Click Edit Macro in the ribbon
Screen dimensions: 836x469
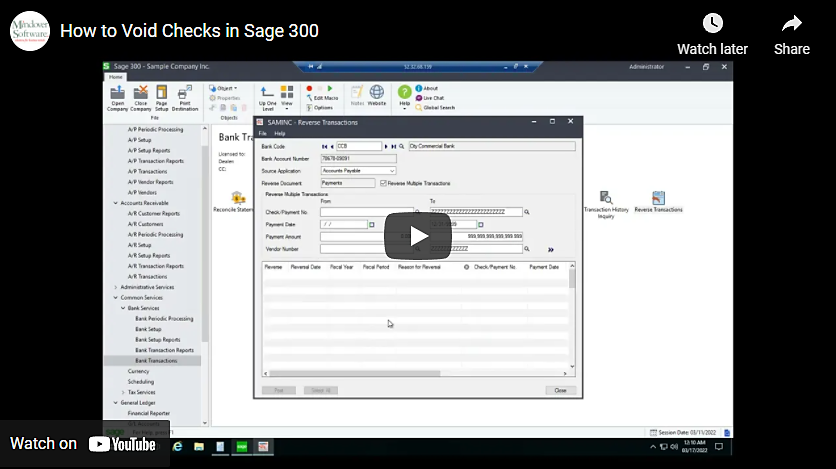(x=323, y=98)
